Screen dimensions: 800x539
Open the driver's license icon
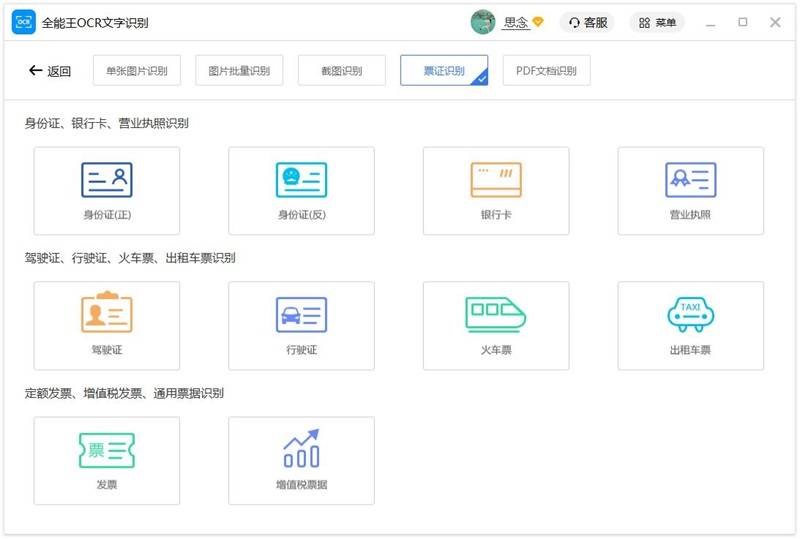107,312
